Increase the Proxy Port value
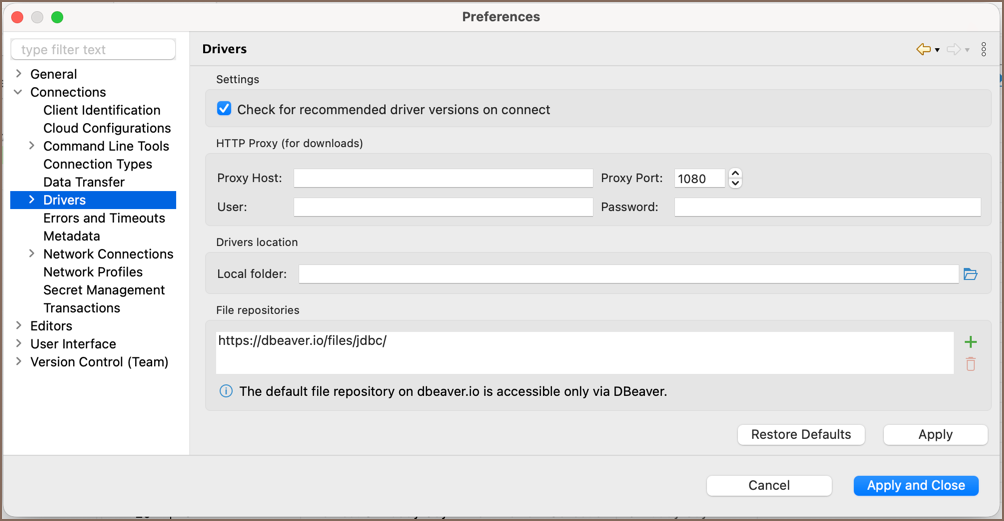This screenshot has height=521, width=1004. (736, 173)
